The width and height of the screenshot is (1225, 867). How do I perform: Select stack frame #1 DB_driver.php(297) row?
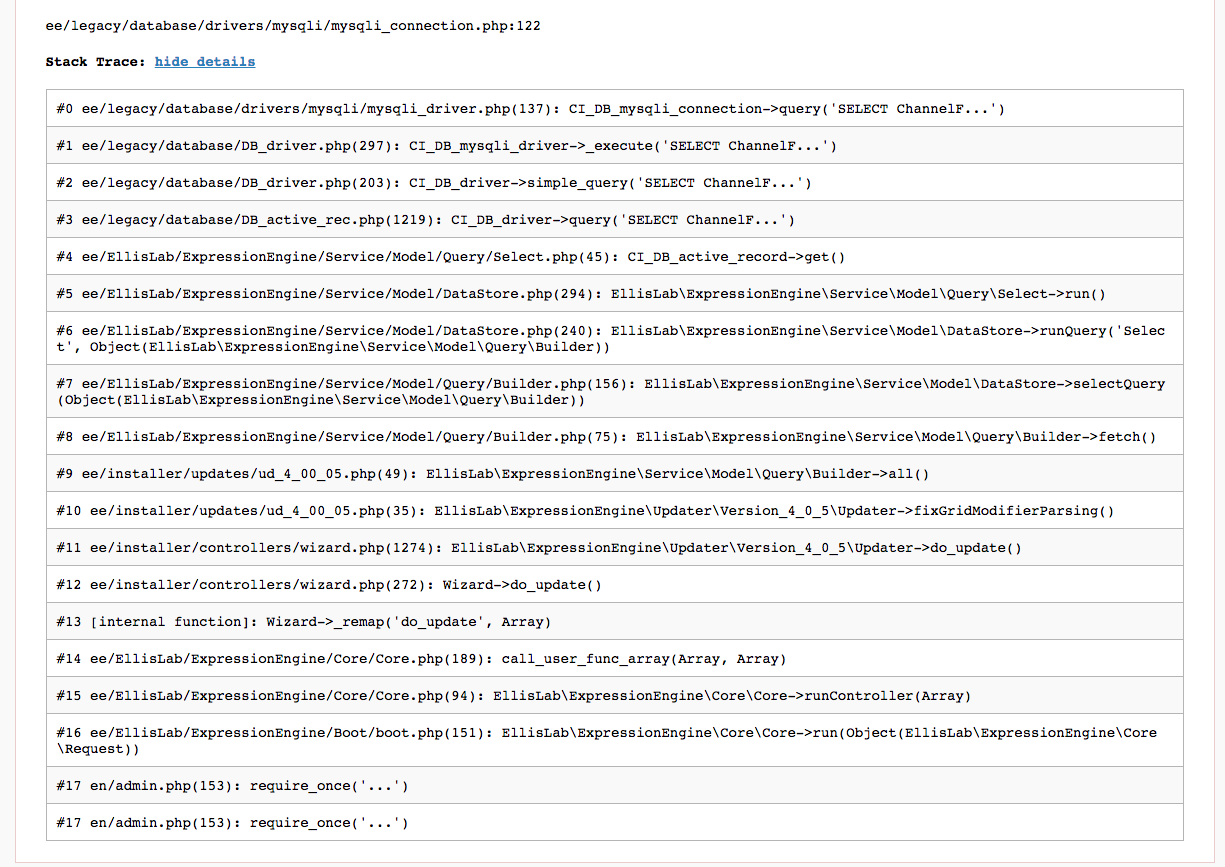(x=446, y=146)
